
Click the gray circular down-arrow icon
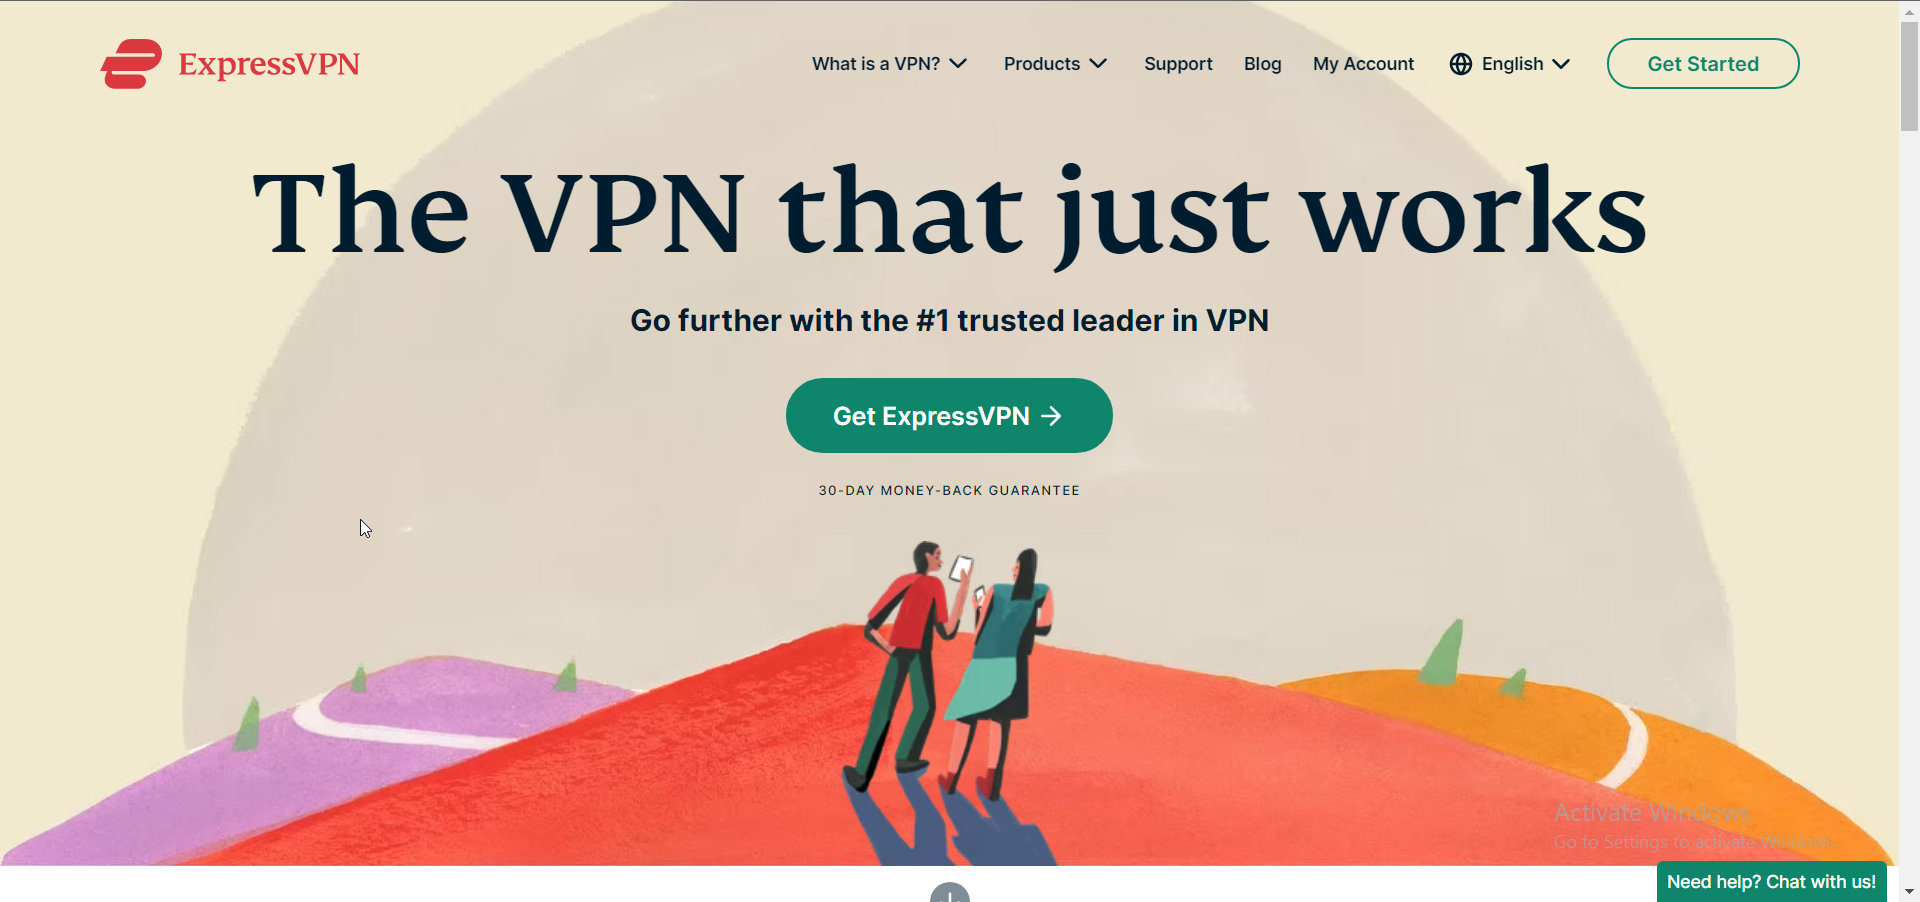(950, 892)
